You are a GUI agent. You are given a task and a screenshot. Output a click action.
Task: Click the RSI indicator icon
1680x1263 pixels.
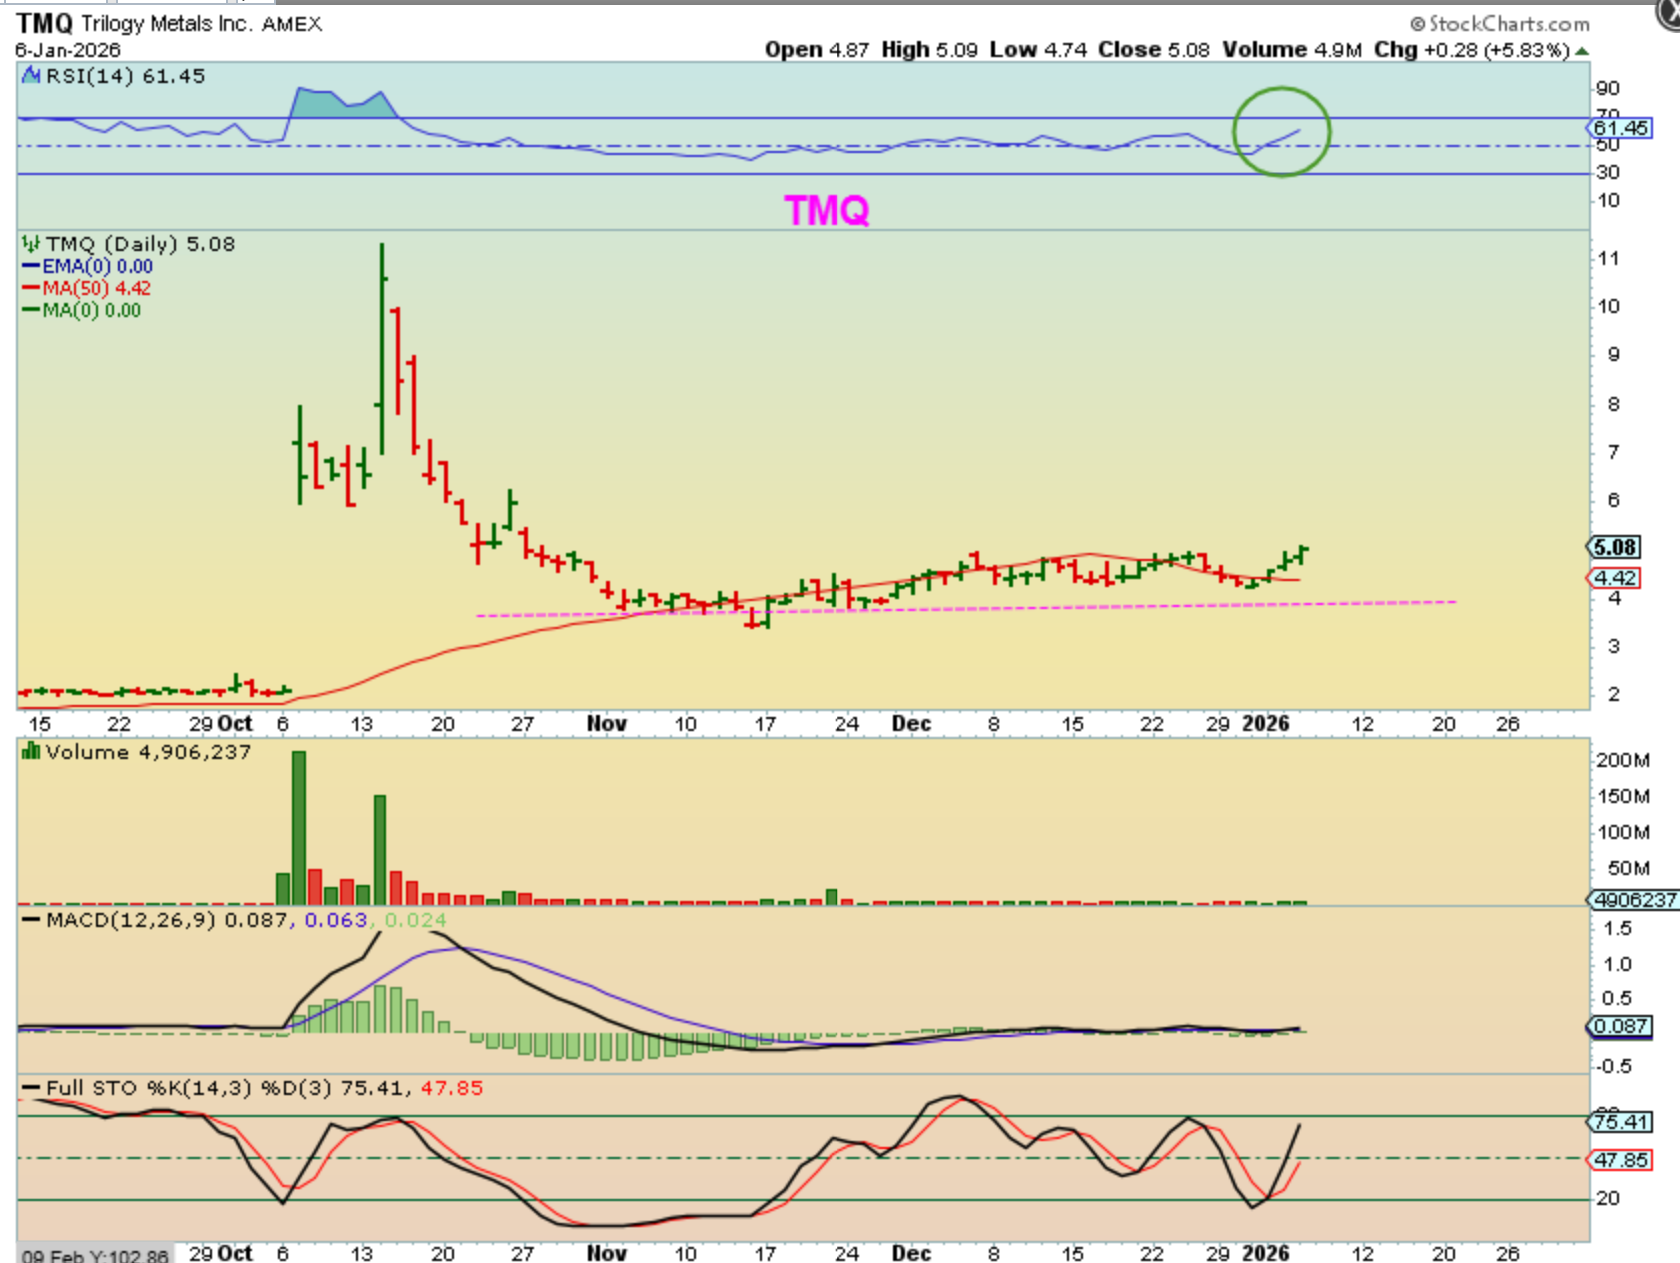31,76
